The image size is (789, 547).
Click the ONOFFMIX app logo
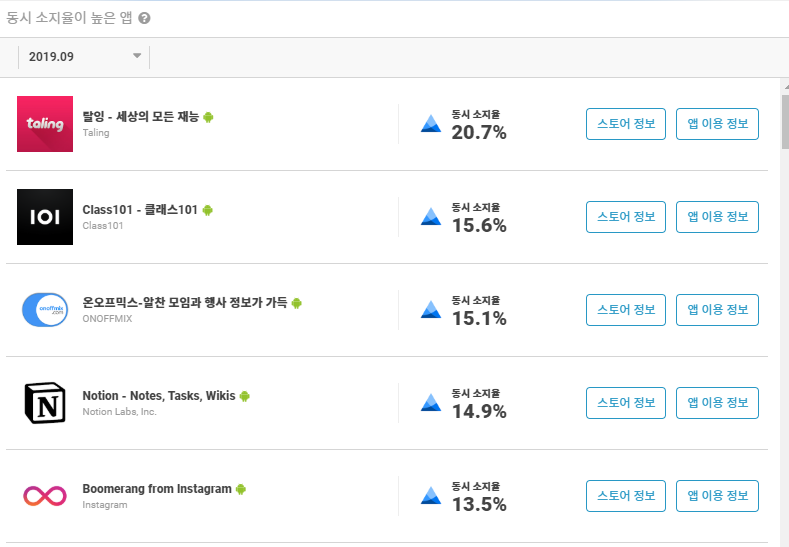(45, 310)
